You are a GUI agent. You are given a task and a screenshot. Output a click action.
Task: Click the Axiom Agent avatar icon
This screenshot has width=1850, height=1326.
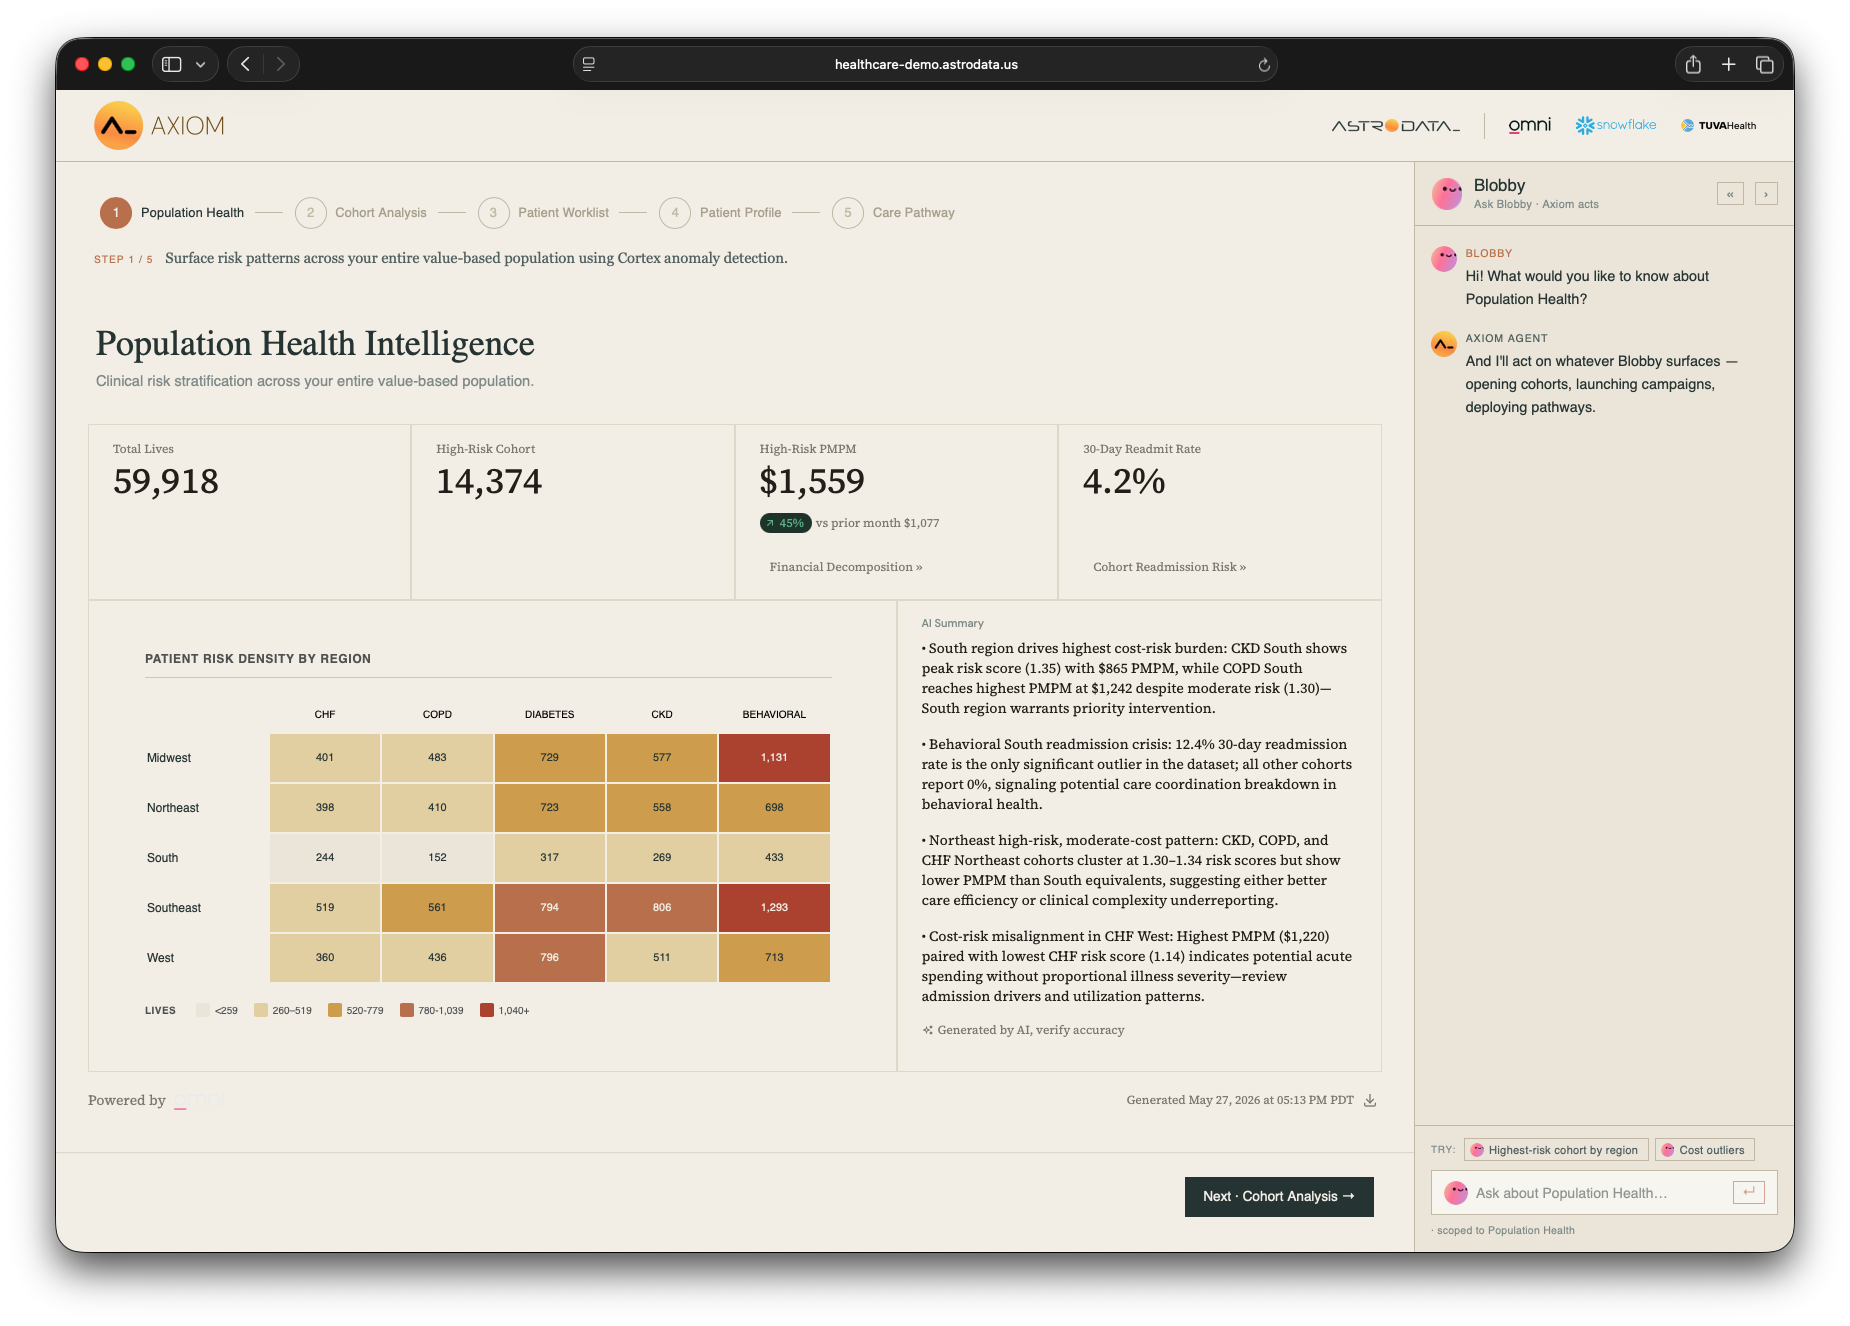click(1444, 344)
